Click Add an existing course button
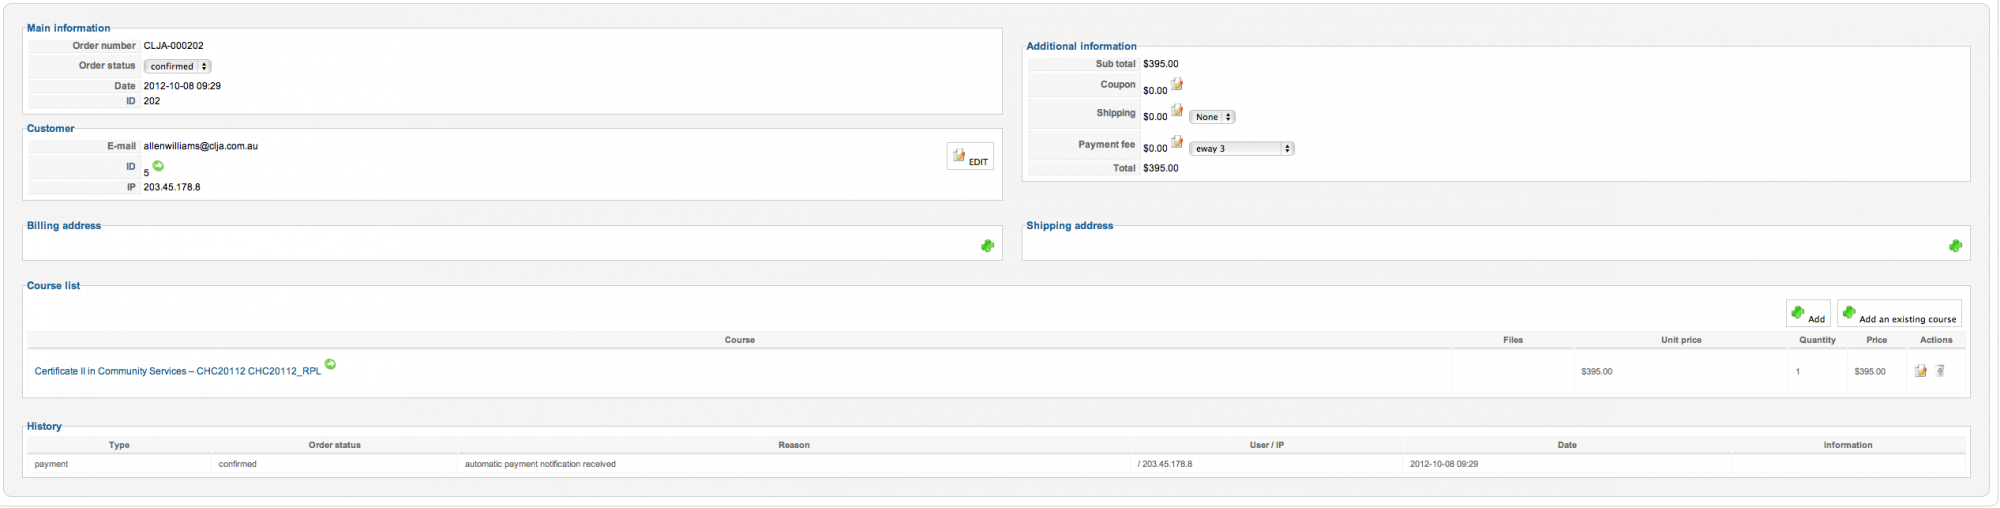Image resolution: width=2000 pixels, height=508 pixels. (x=1899, y=314)
